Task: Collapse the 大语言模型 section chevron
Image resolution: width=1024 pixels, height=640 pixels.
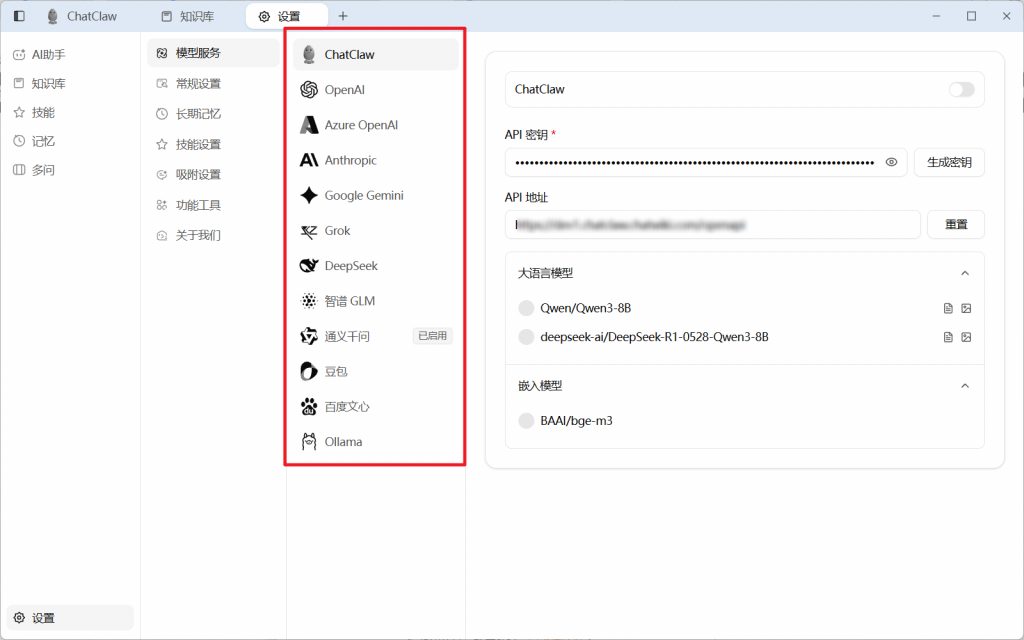Action: click(965, 273)
